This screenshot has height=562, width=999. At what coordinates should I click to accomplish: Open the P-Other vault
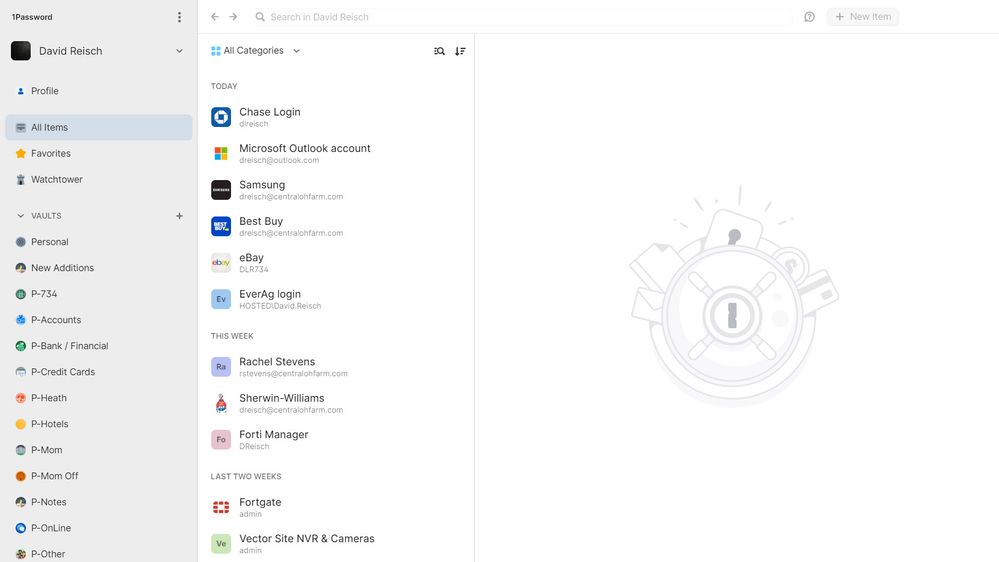click(99, 554)
